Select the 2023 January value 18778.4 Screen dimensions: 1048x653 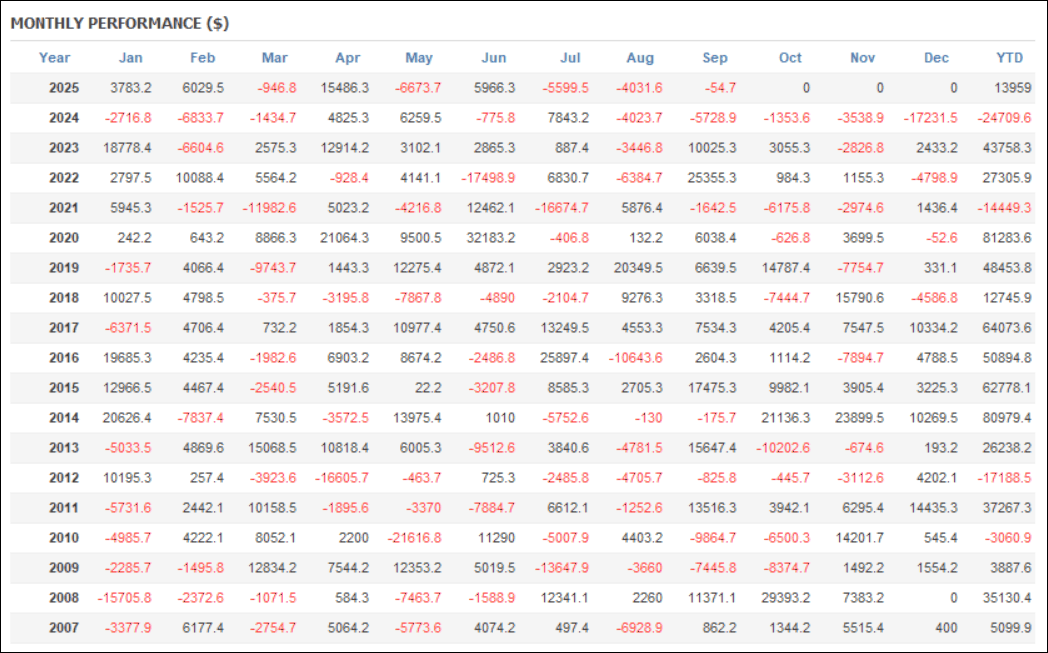[125, 148]
